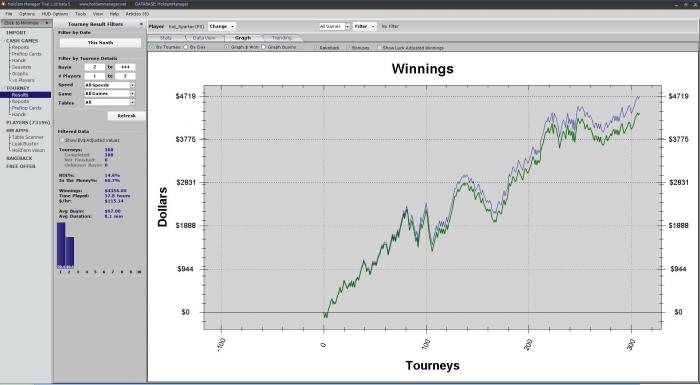Select the By Tourney radio button
Screen dimensions: 700x385
click(152, 47)
